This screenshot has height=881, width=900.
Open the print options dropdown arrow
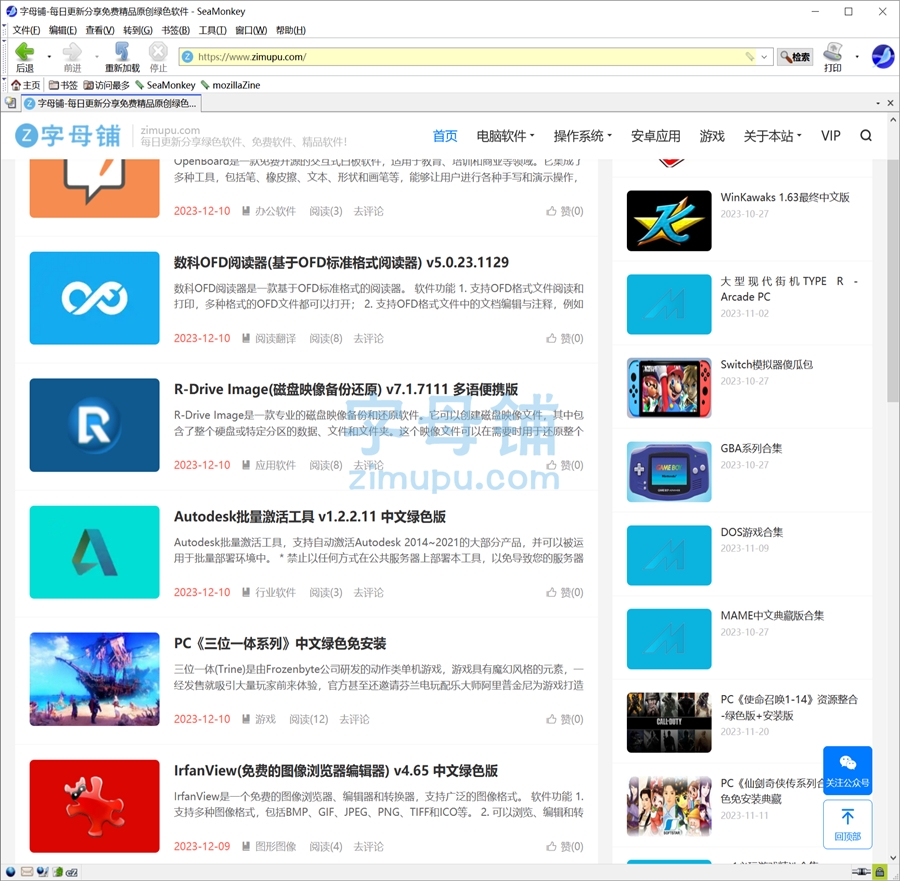tap(857, 56)
